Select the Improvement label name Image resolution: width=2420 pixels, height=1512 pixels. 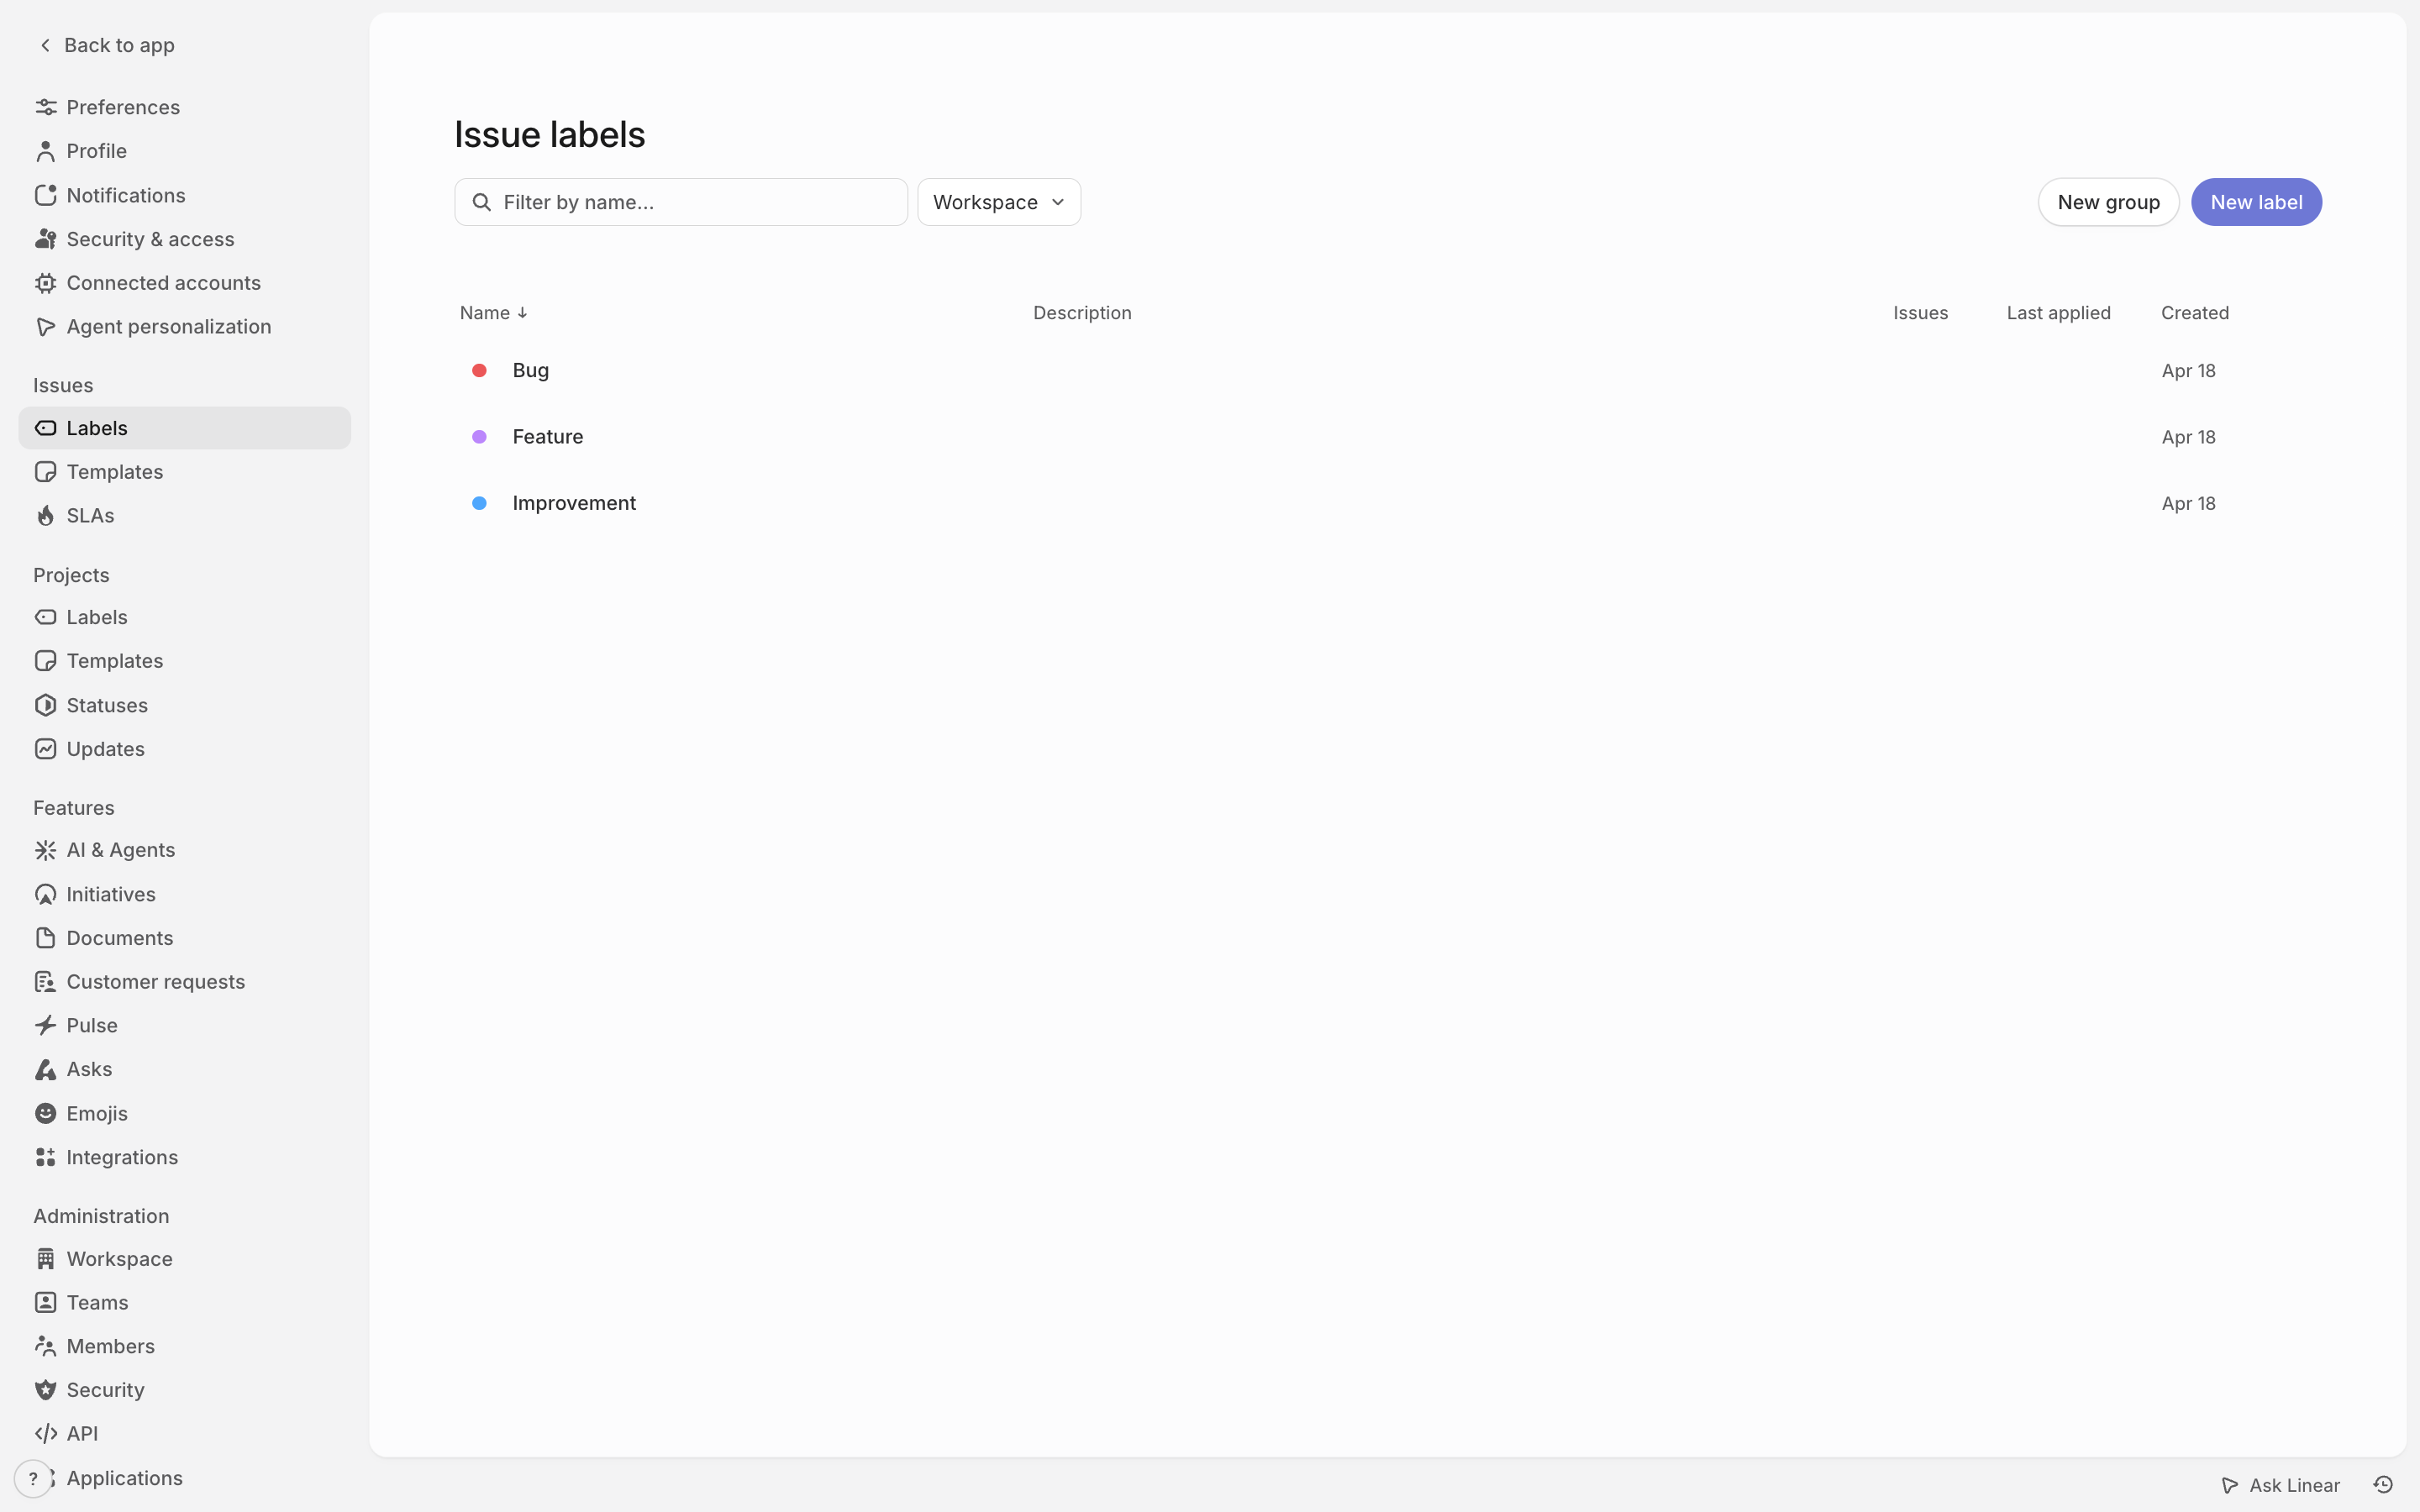pyautogui.click(x=574, y=503)
